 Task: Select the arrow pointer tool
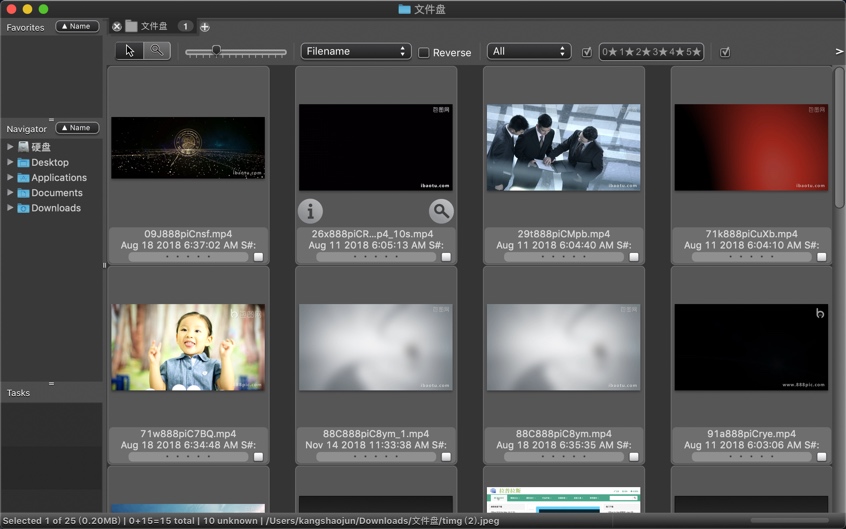click(129, 51)
